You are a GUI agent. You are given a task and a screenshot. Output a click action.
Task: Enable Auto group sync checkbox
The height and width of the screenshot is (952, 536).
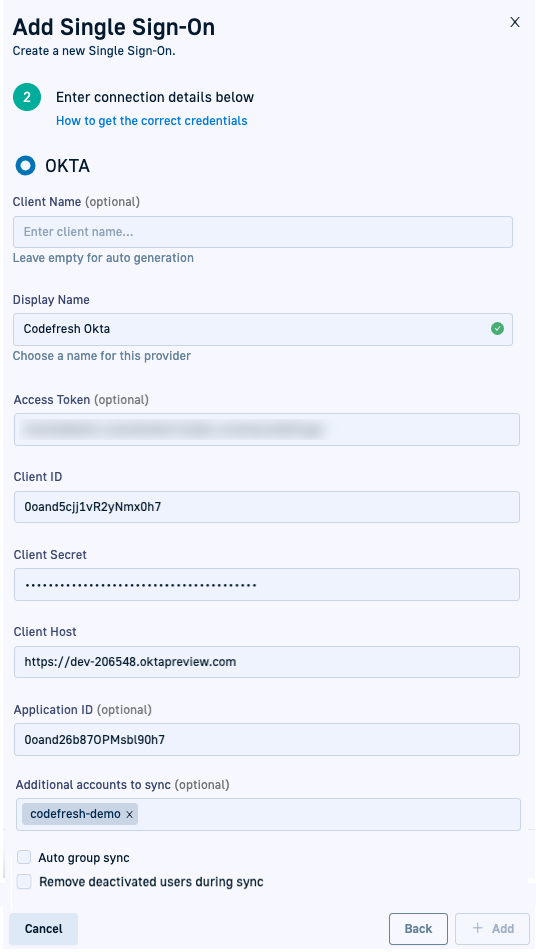click(24, 857)
